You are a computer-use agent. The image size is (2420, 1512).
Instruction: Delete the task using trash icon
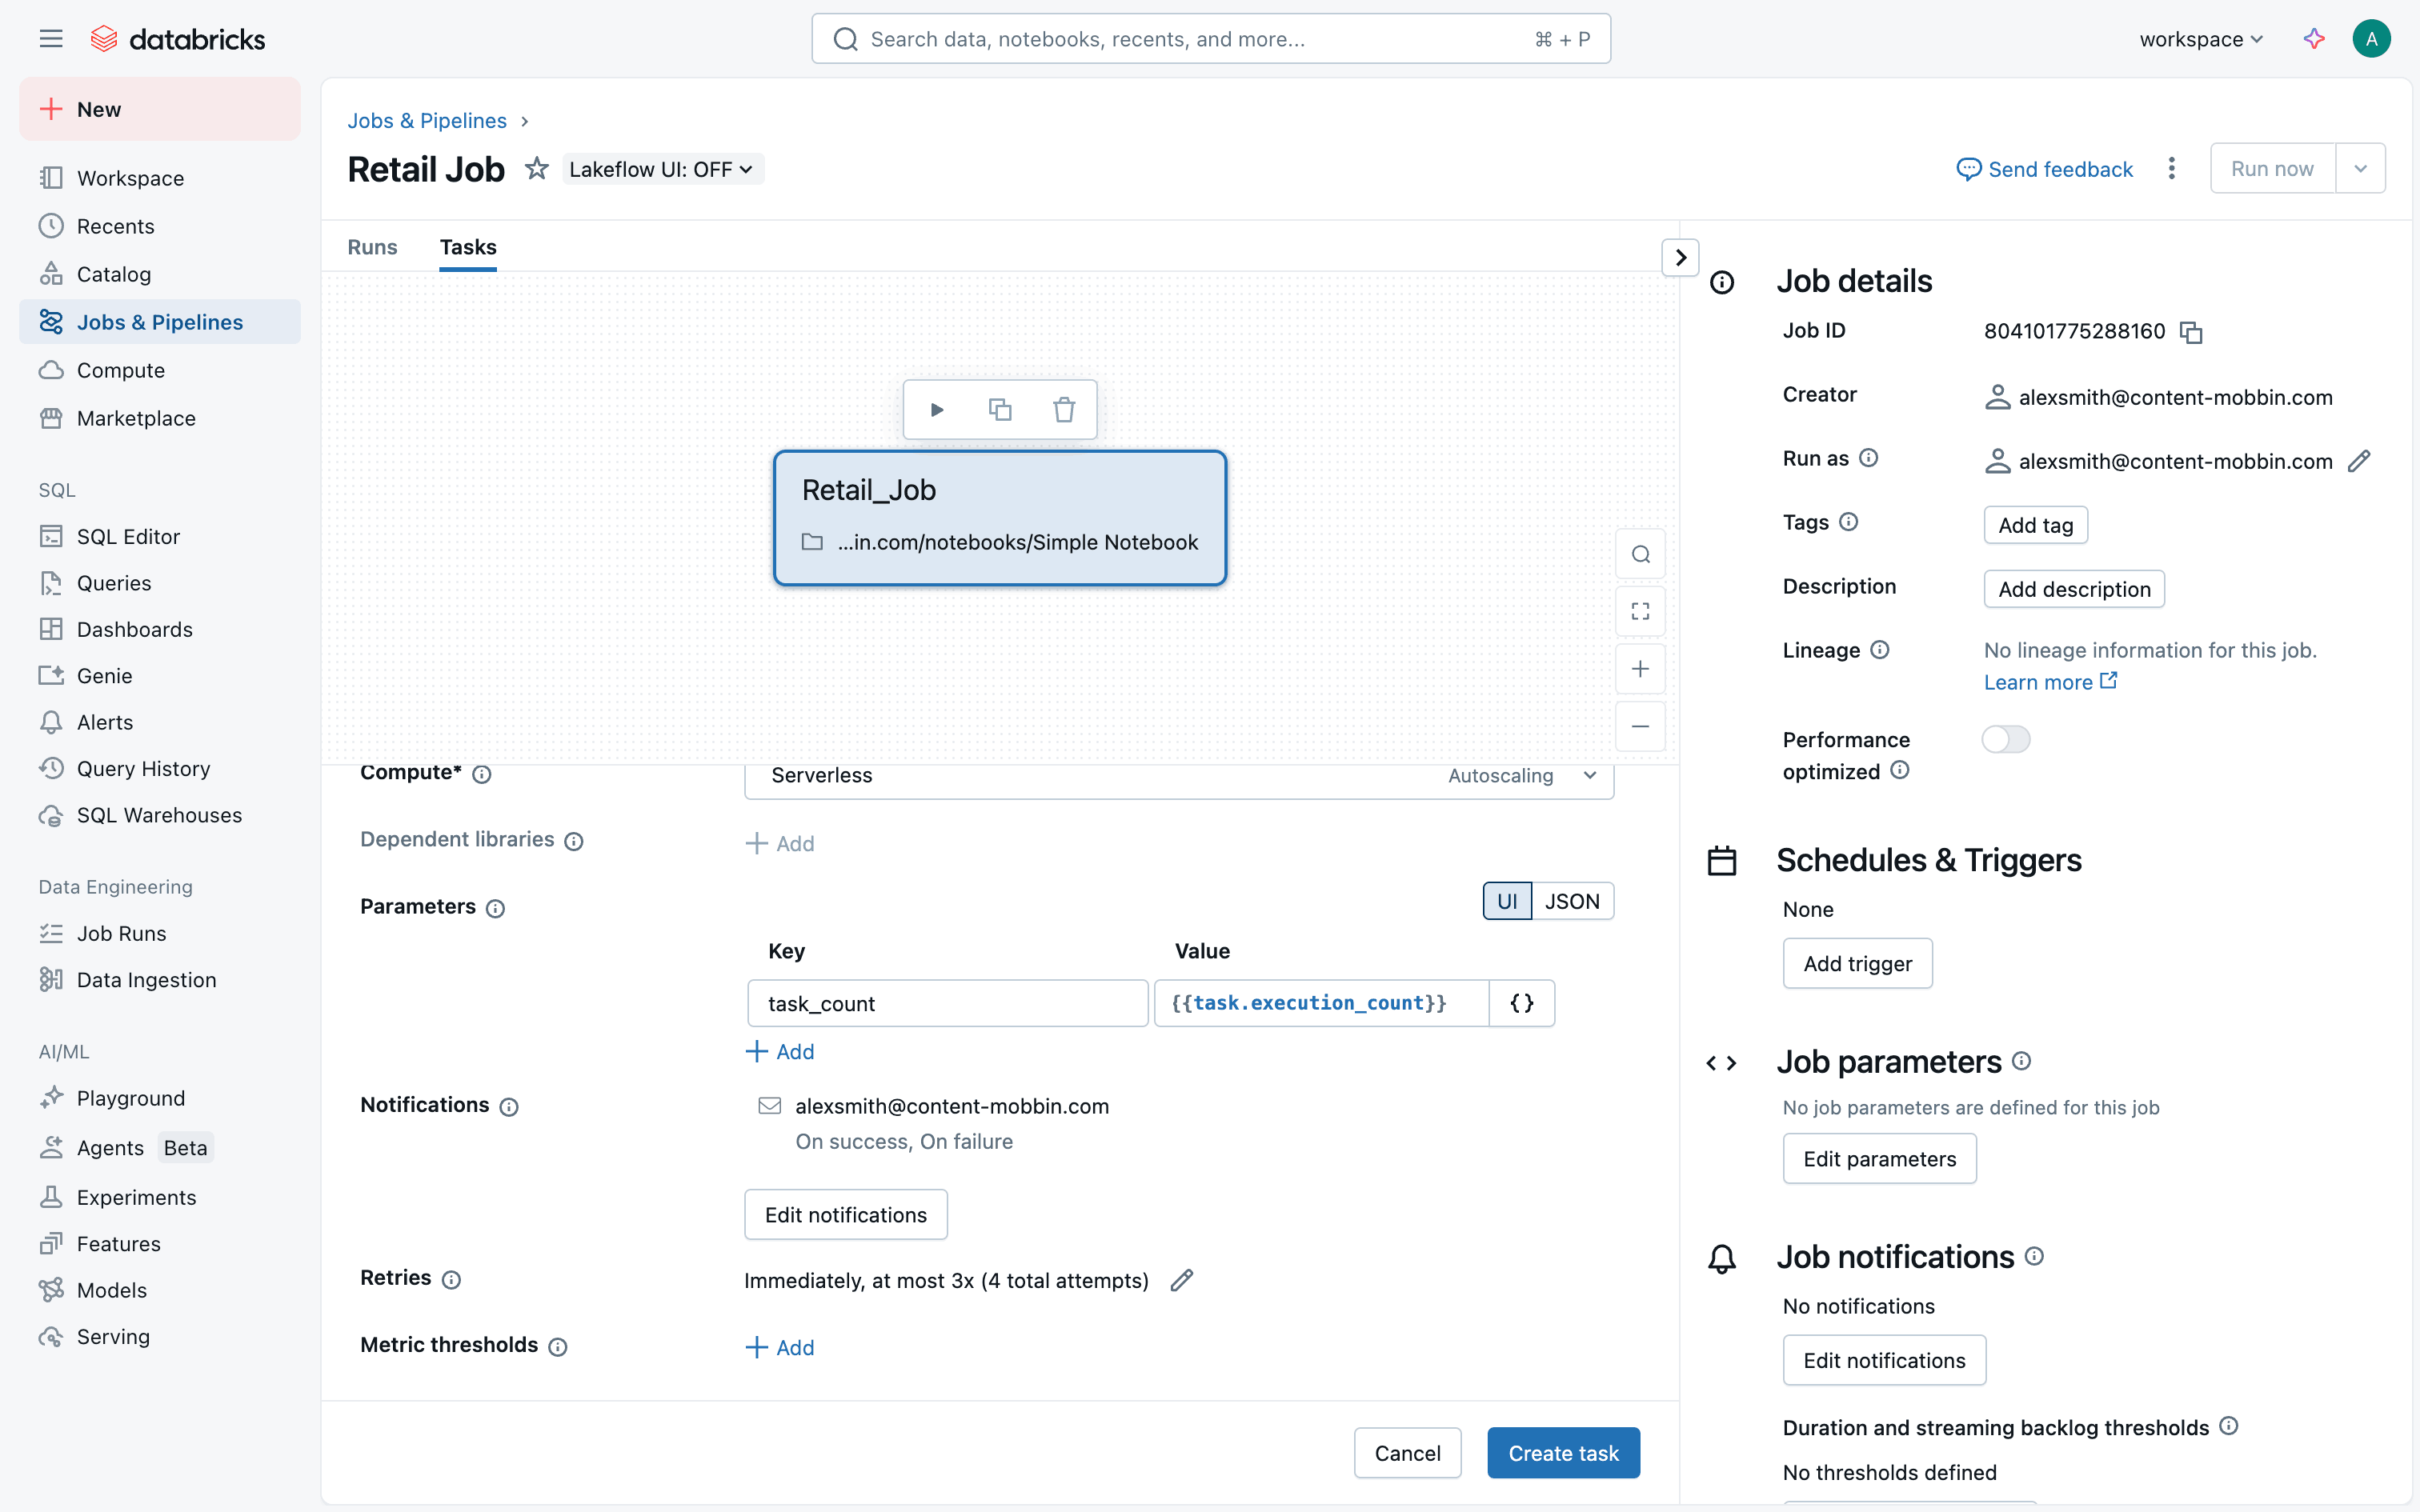coord(1063,410)
